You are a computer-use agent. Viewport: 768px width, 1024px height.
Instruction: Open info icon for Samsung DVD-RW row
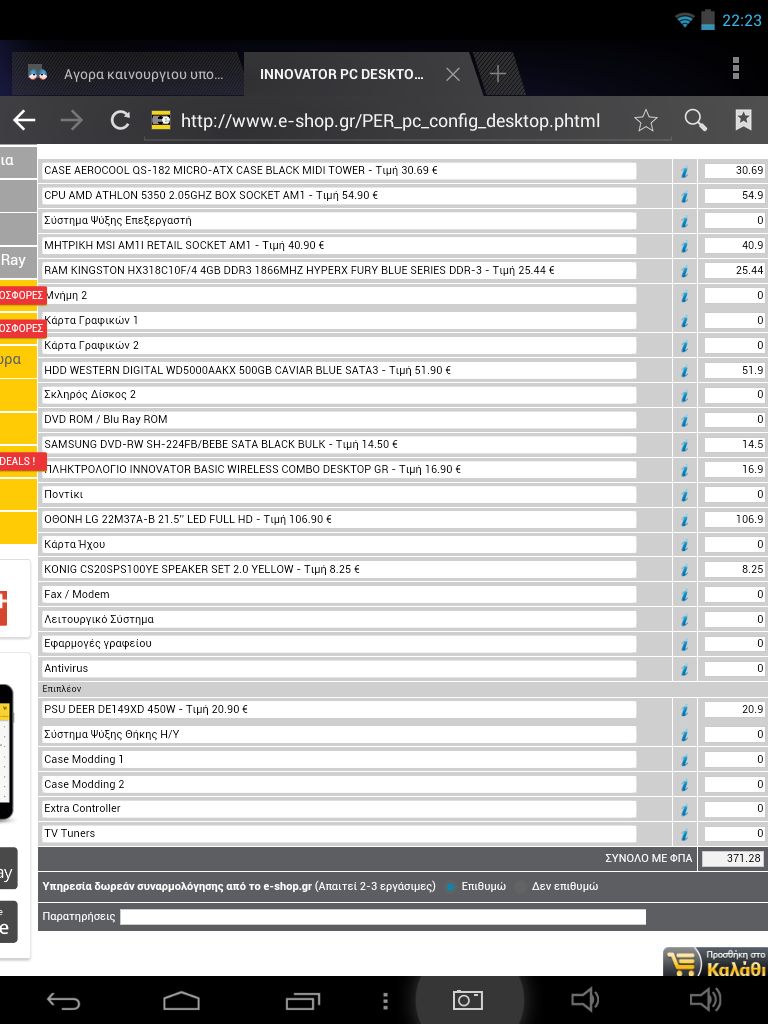pos(684,445)
